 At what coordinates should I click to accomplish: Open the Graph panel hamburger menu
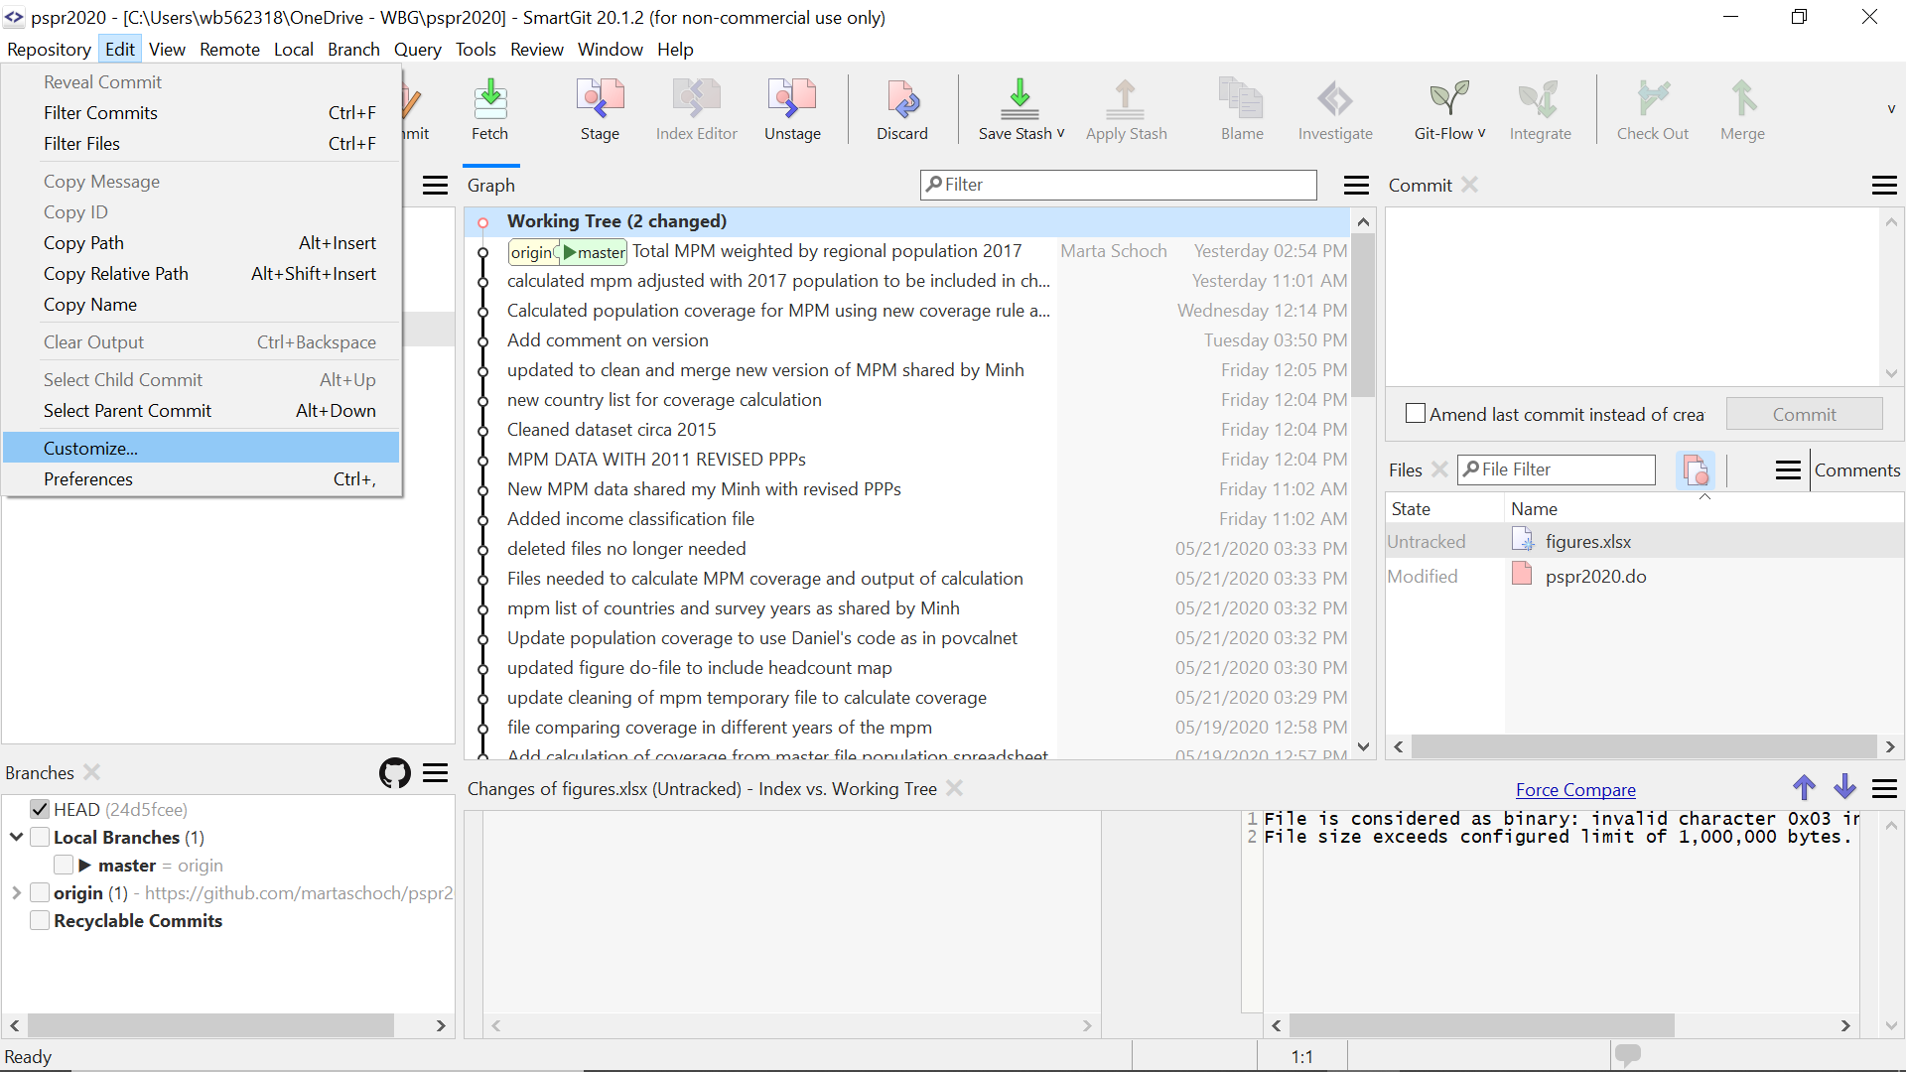(x=1356, y=185)
